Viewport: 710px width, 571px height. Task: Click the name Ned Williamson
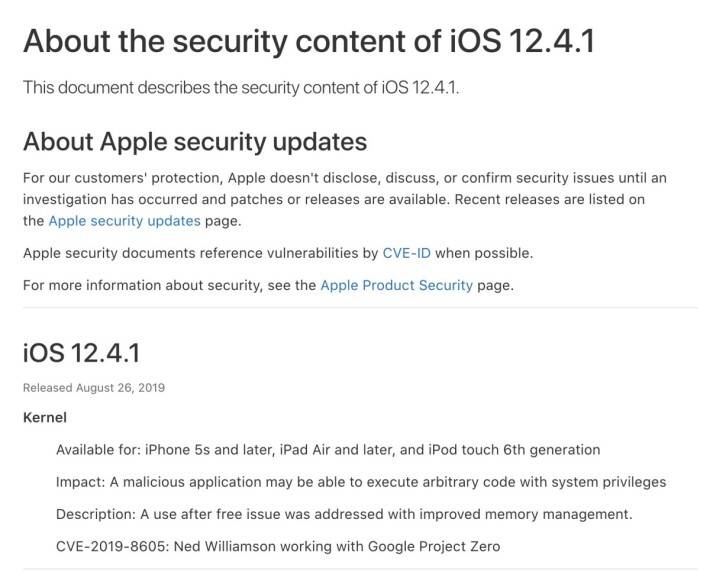click(225, 547)
